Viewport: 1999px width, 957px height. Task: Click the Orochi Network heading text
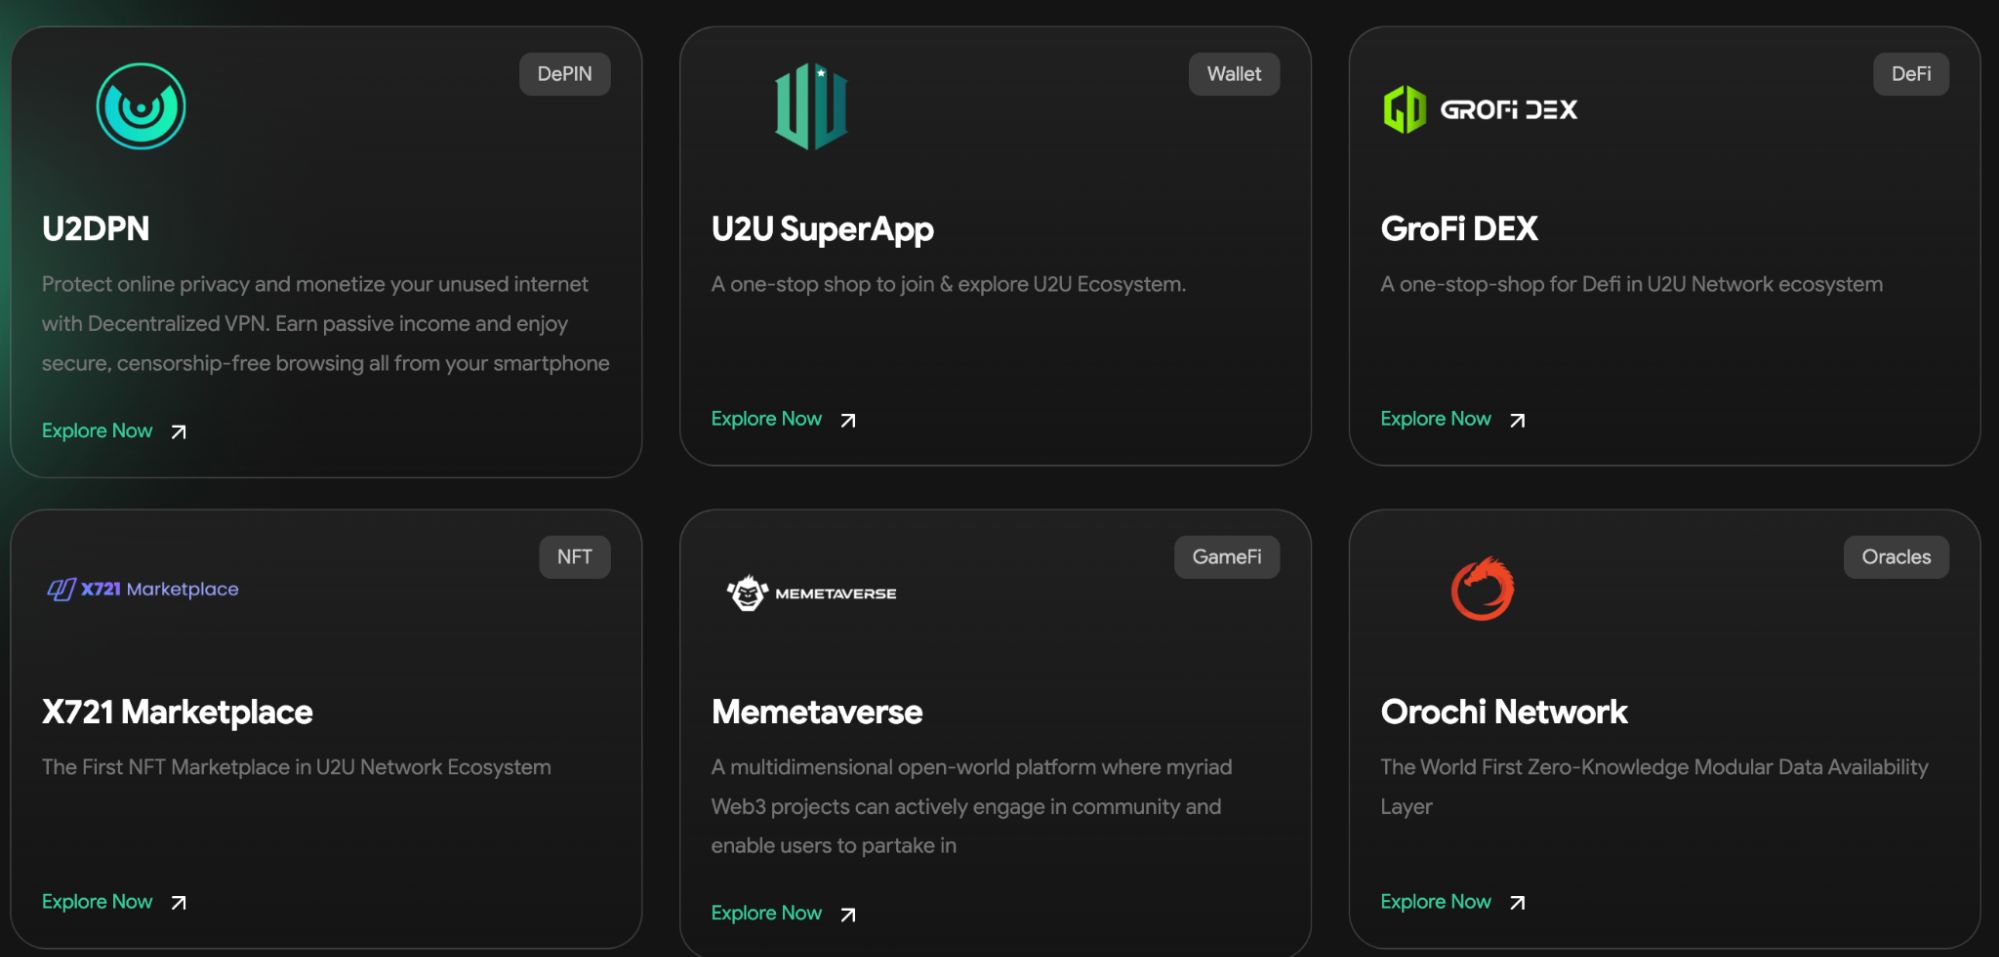1503,712
